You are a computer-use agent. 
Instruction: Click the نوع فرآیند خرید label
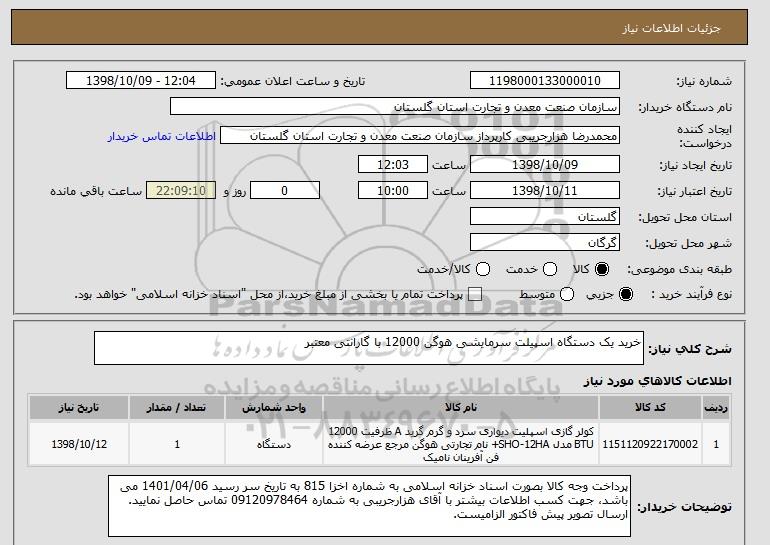[691, 294]
